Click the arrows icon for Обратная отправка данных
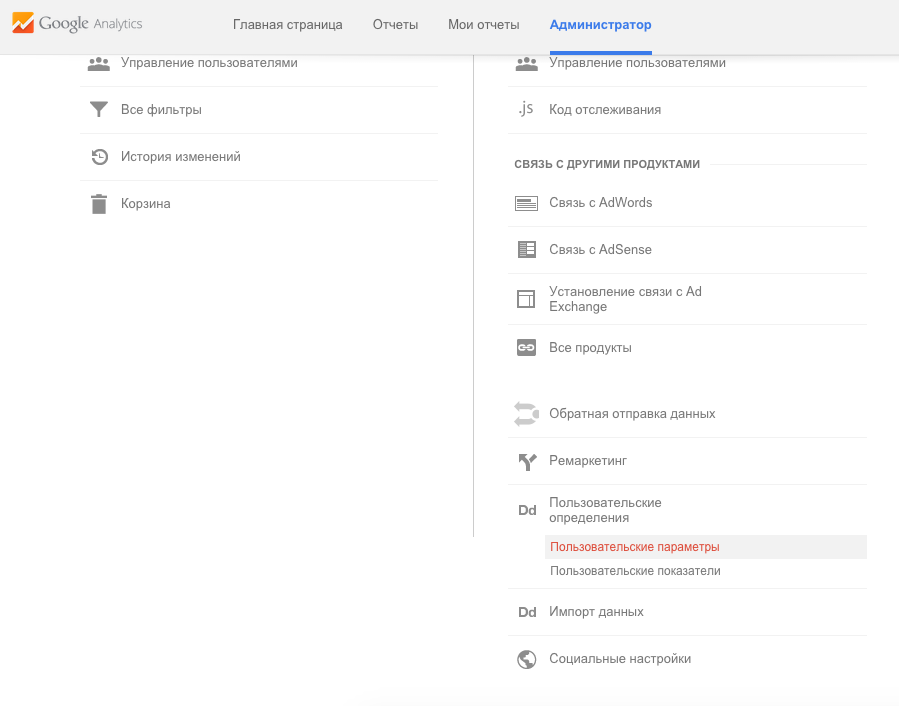Screen dimensions: 899x706 [x=526, y=414]
